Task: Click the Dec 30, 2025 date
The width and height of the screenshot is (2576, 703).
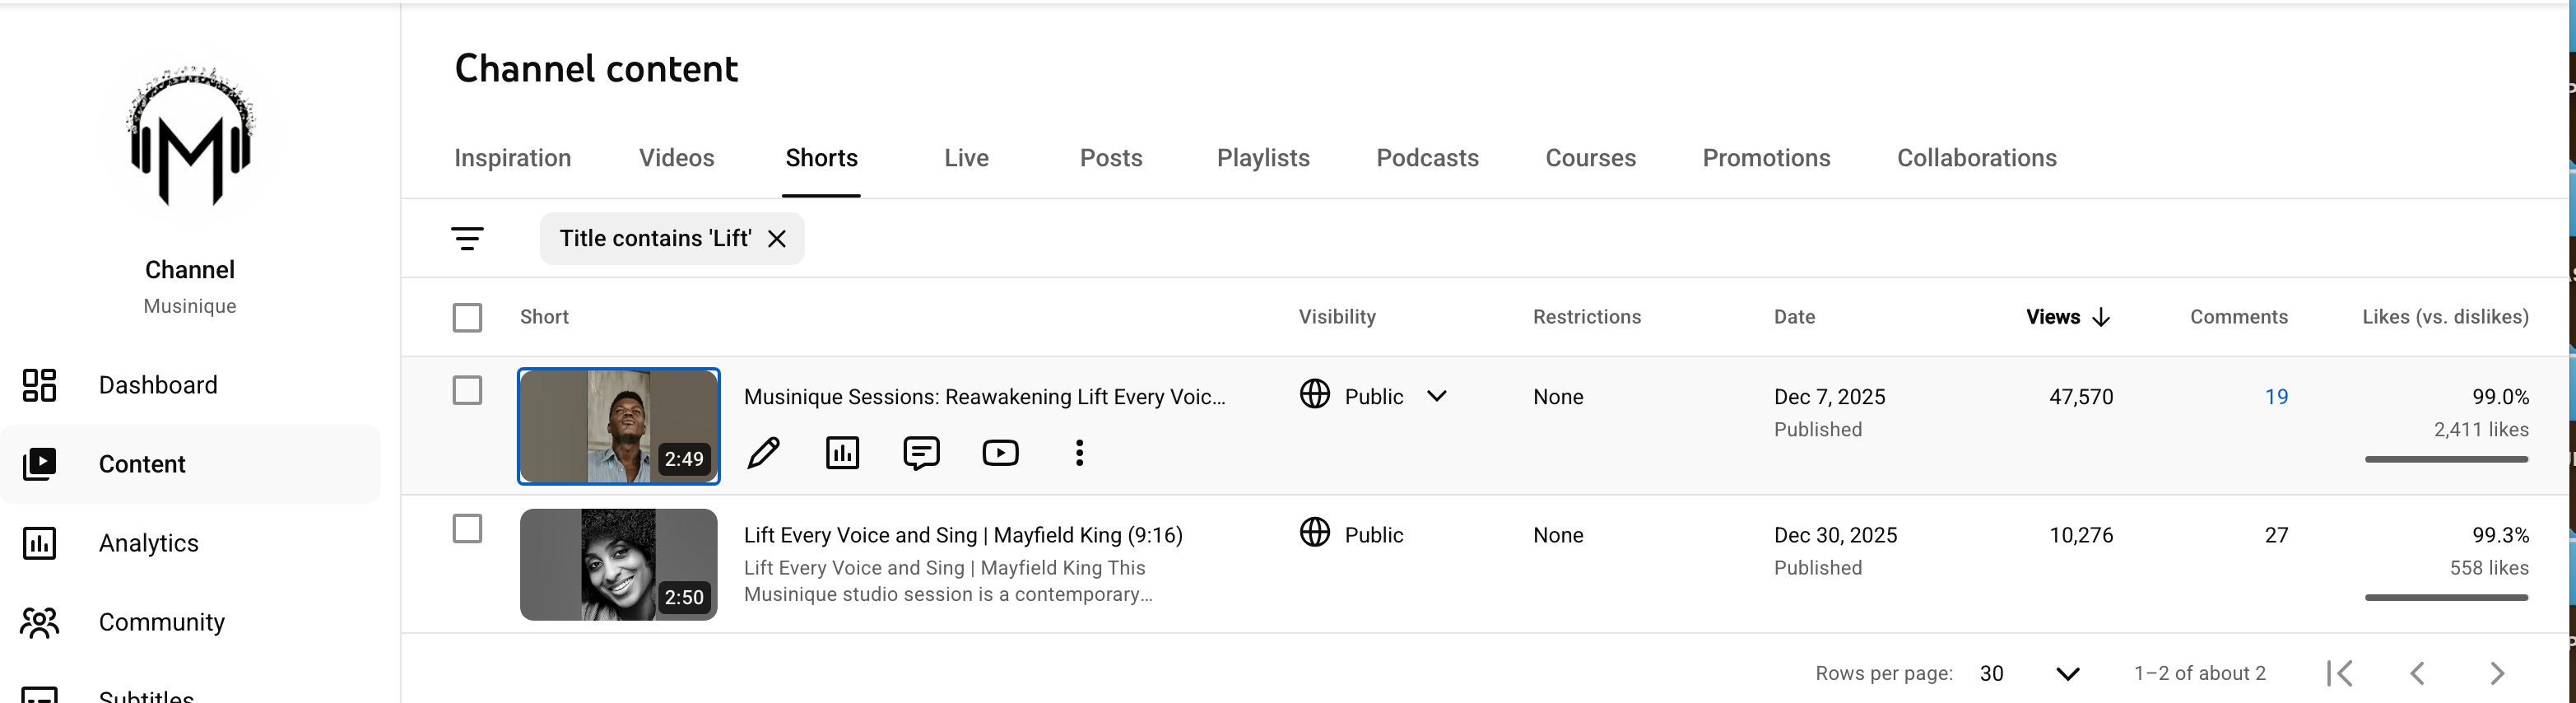Action: click(1836, 535)
